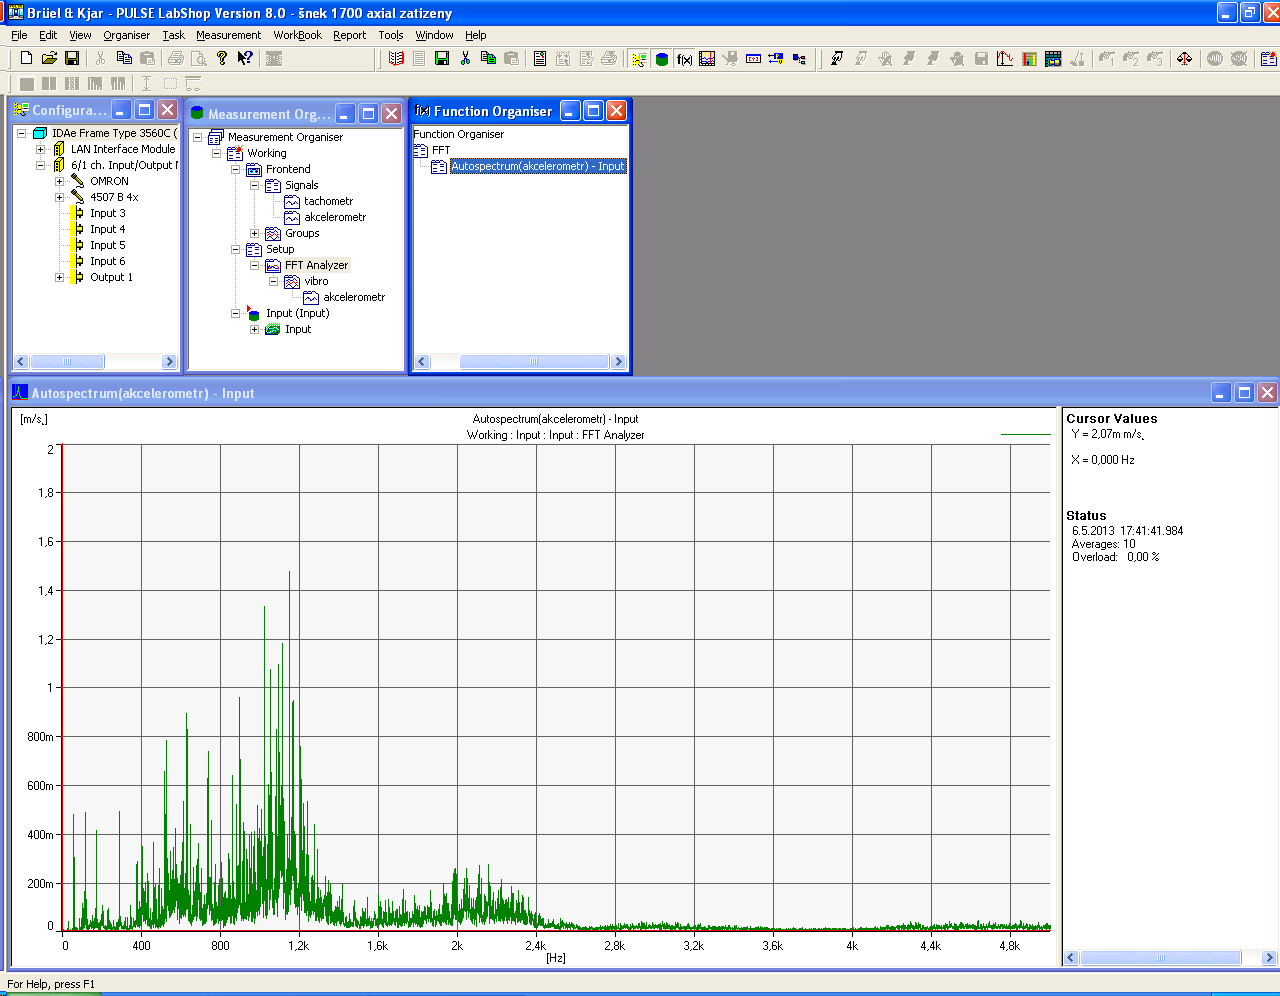Screen dimensions: 1280x996
Task: Click the Averages: 10 status text
Action: 1103,544
